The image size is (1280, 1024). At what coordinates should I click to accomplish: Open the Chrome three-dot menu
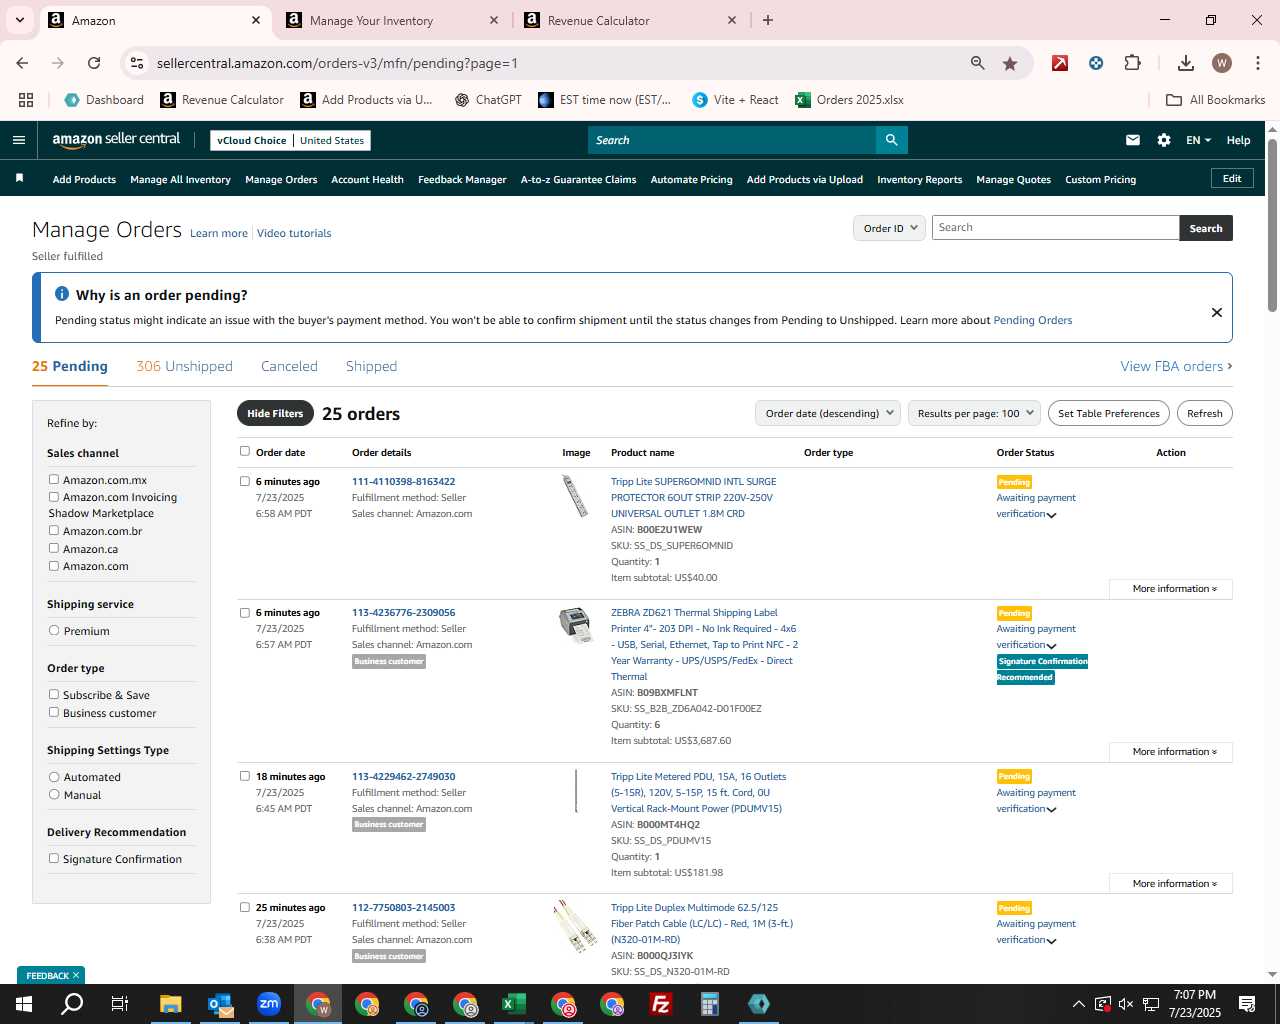tap(1257, 63)
